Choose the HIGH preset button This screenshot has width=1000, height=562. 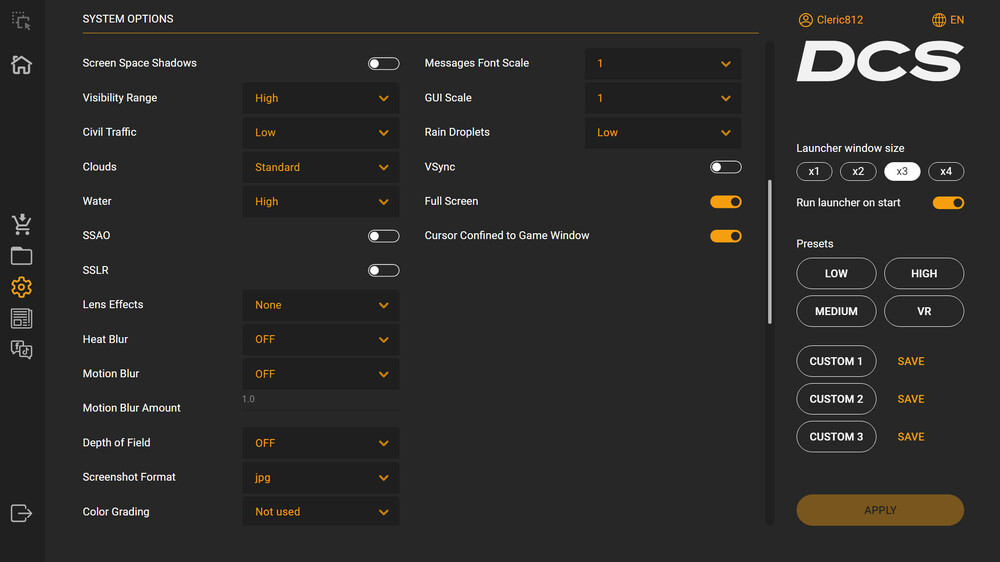[924, 273]
